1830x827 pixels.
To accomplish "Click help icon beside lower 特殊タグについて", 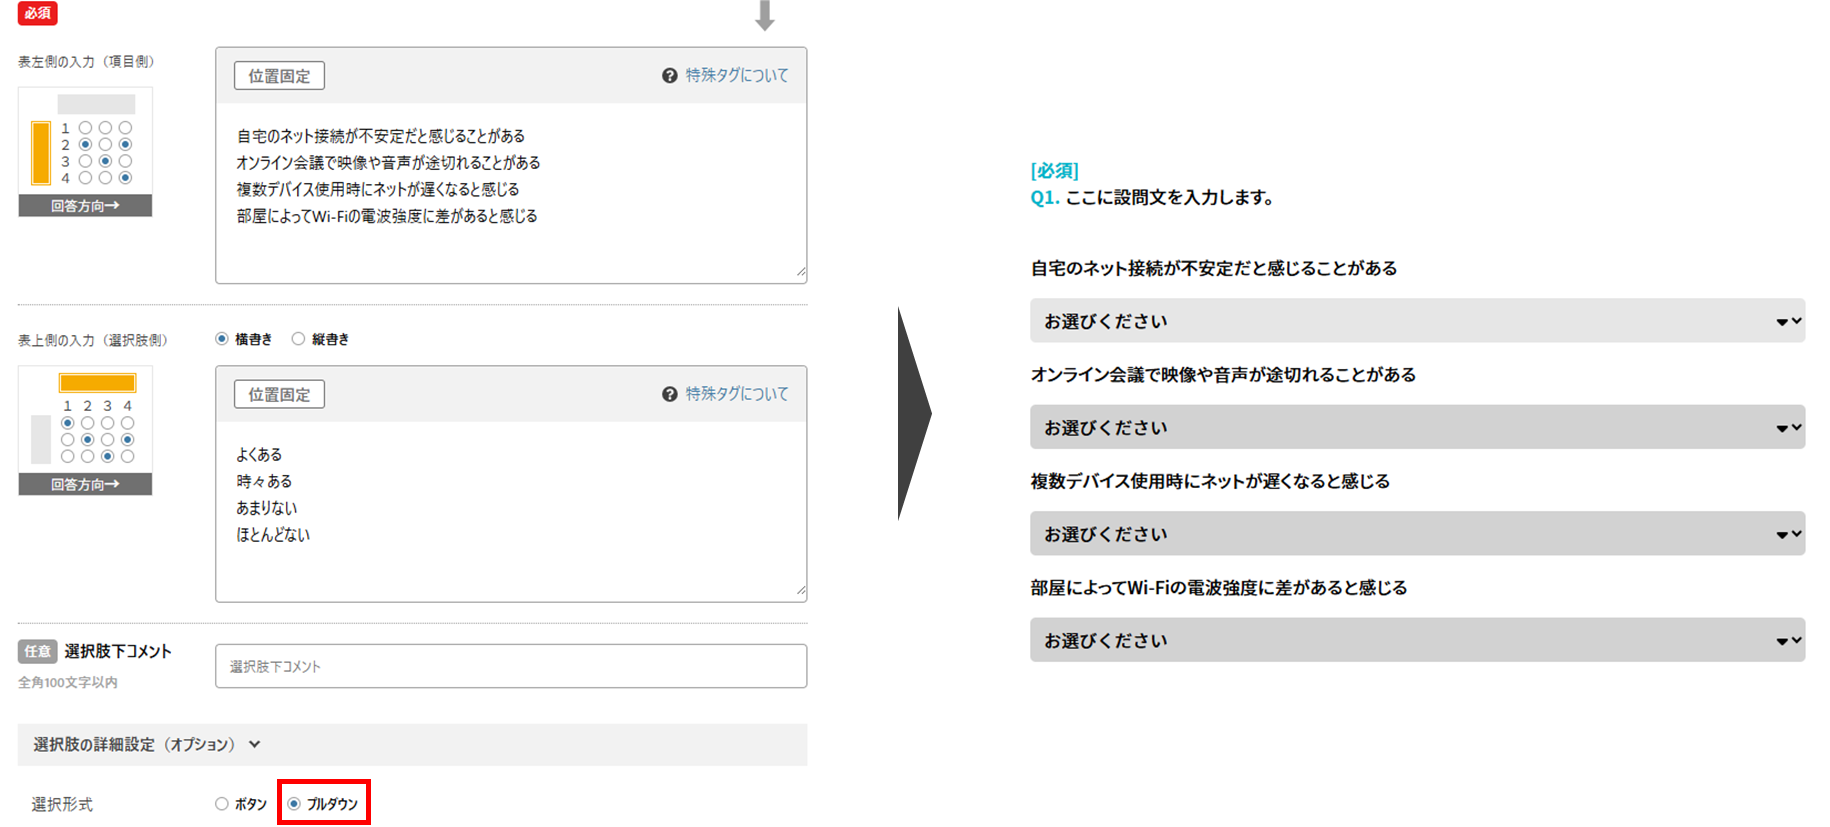I will (x=669, y=395).
